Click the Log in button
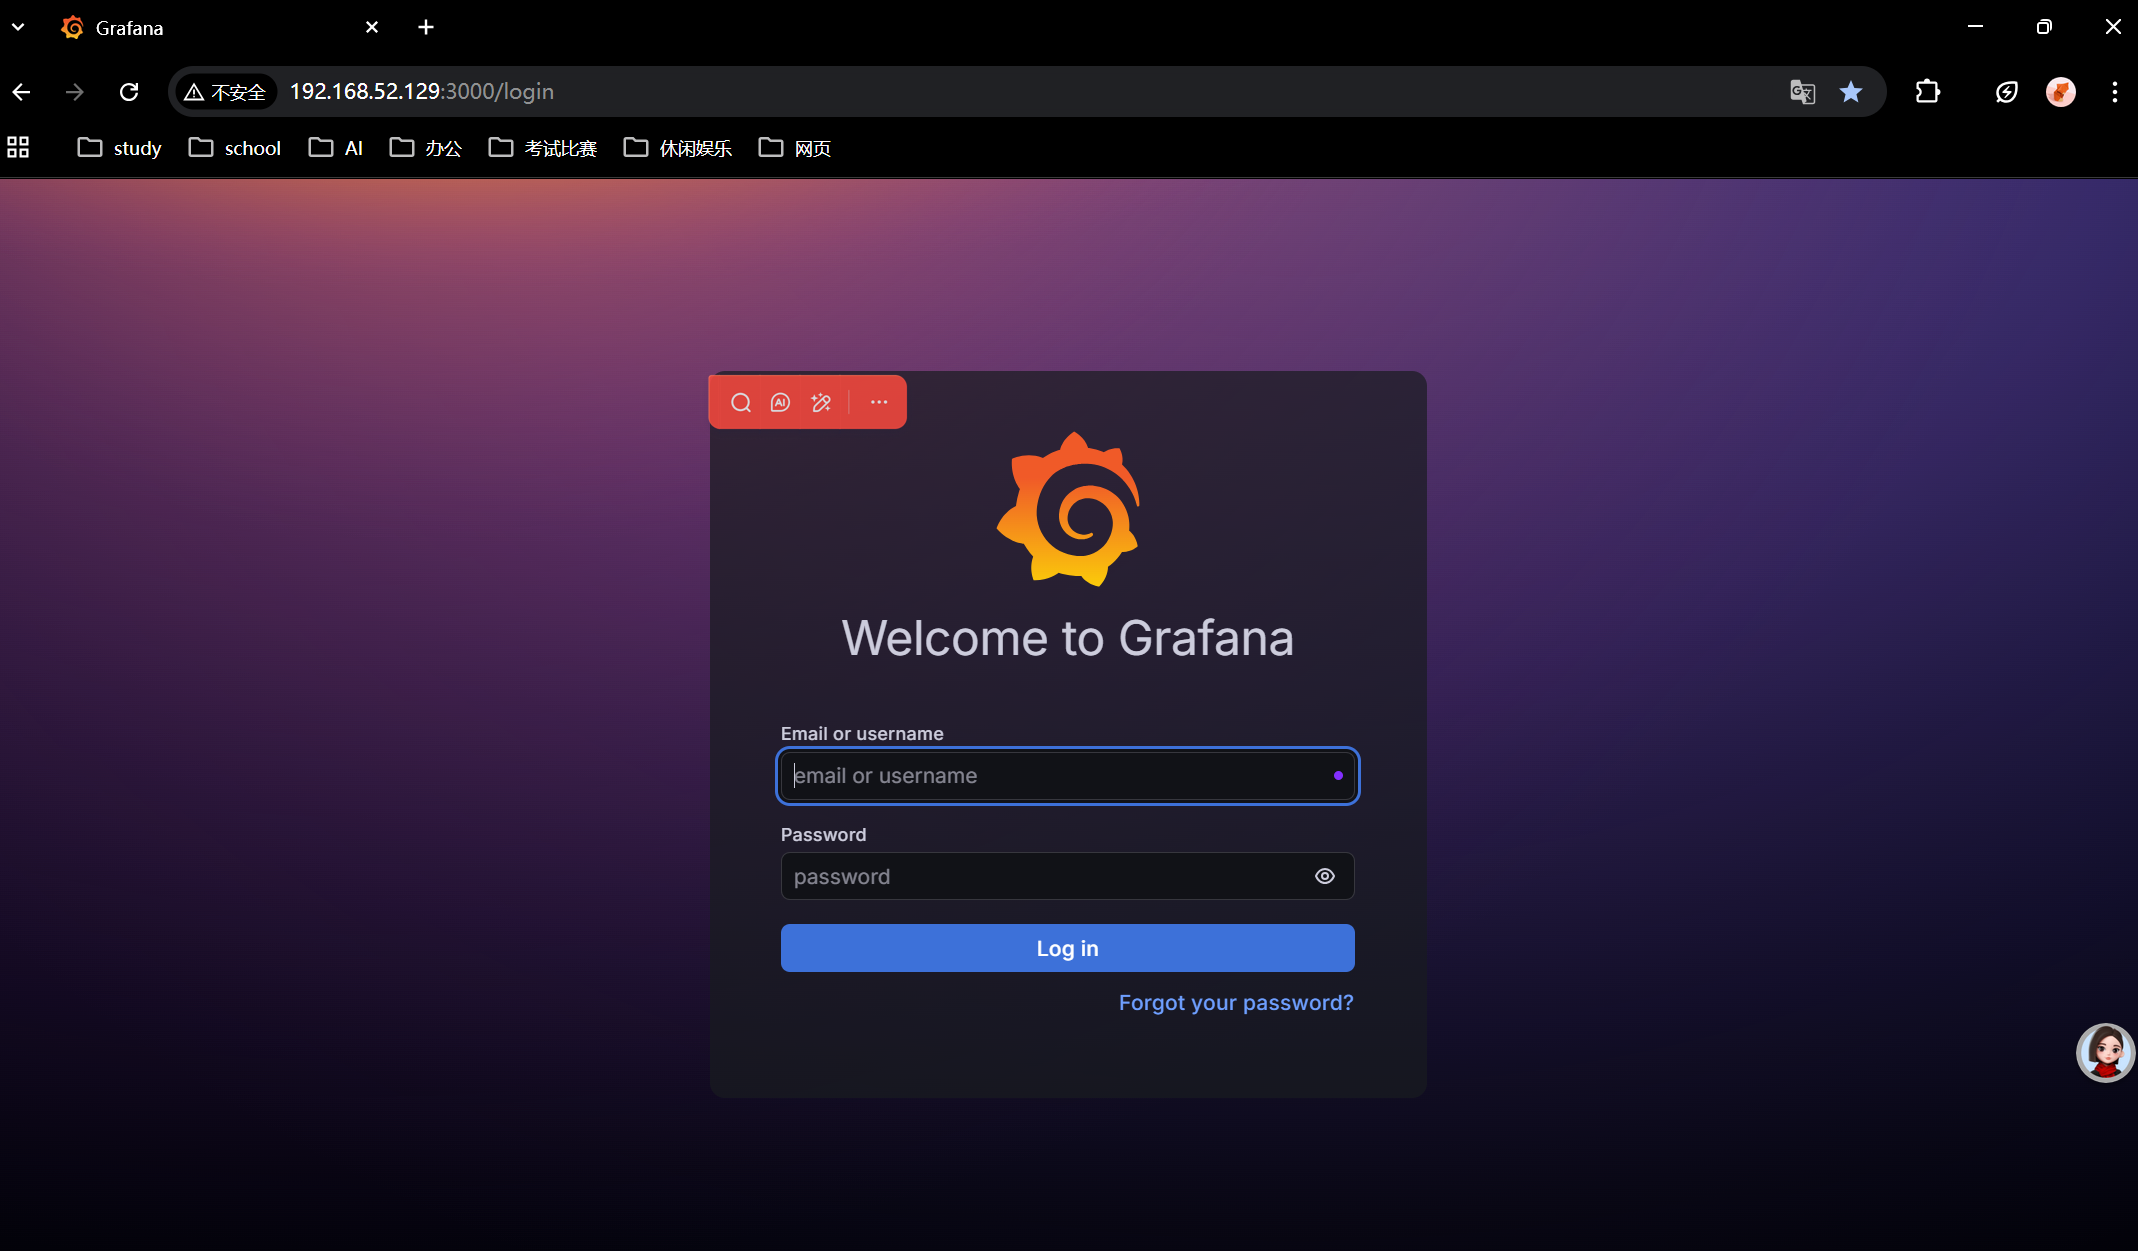This screenshot has width=2138, height=1251. 1067,948
